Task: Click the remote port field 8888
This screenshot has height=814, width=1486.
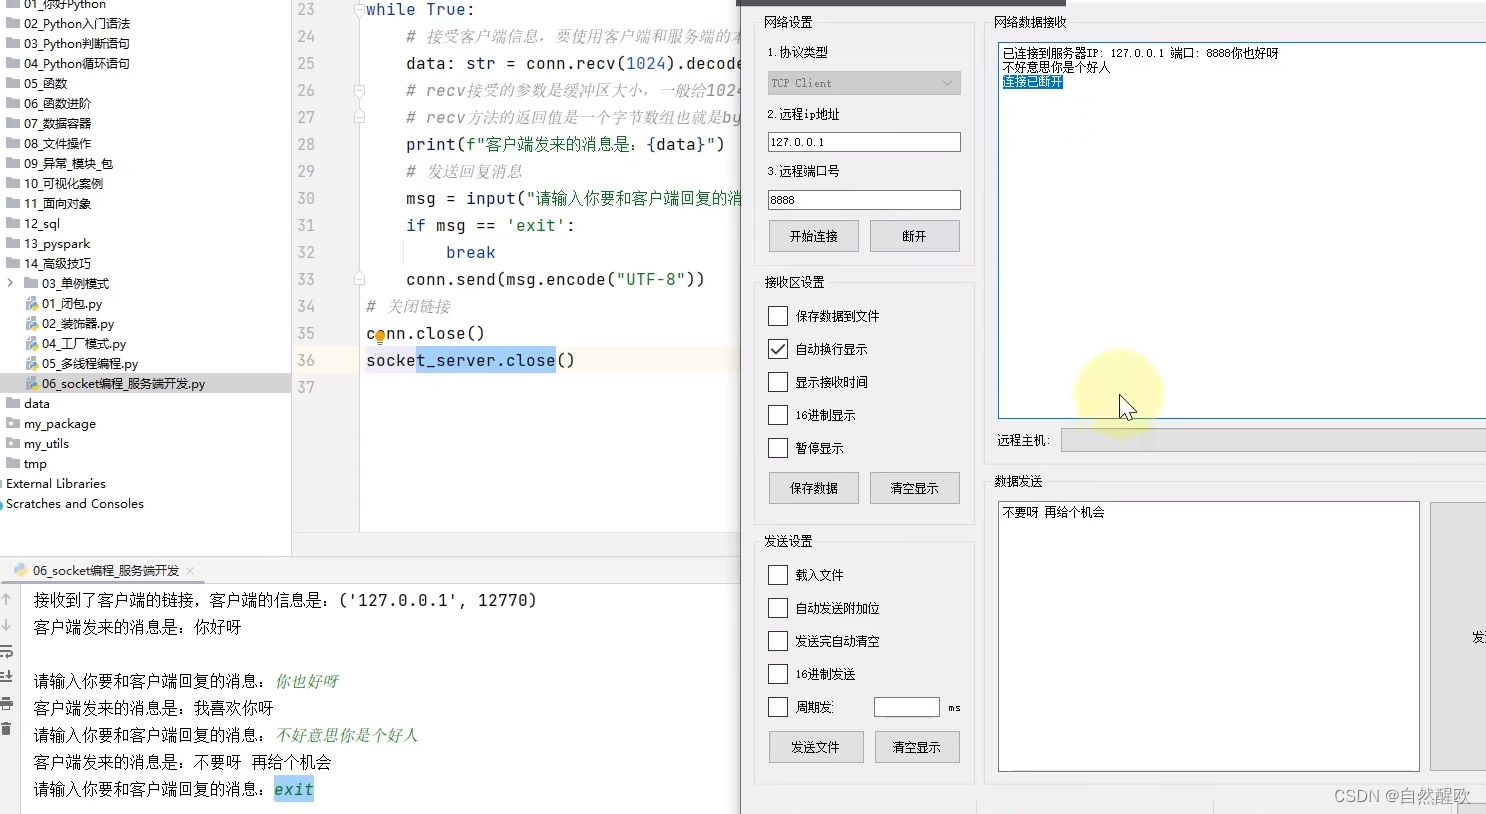Action: [x=864, y=200]
